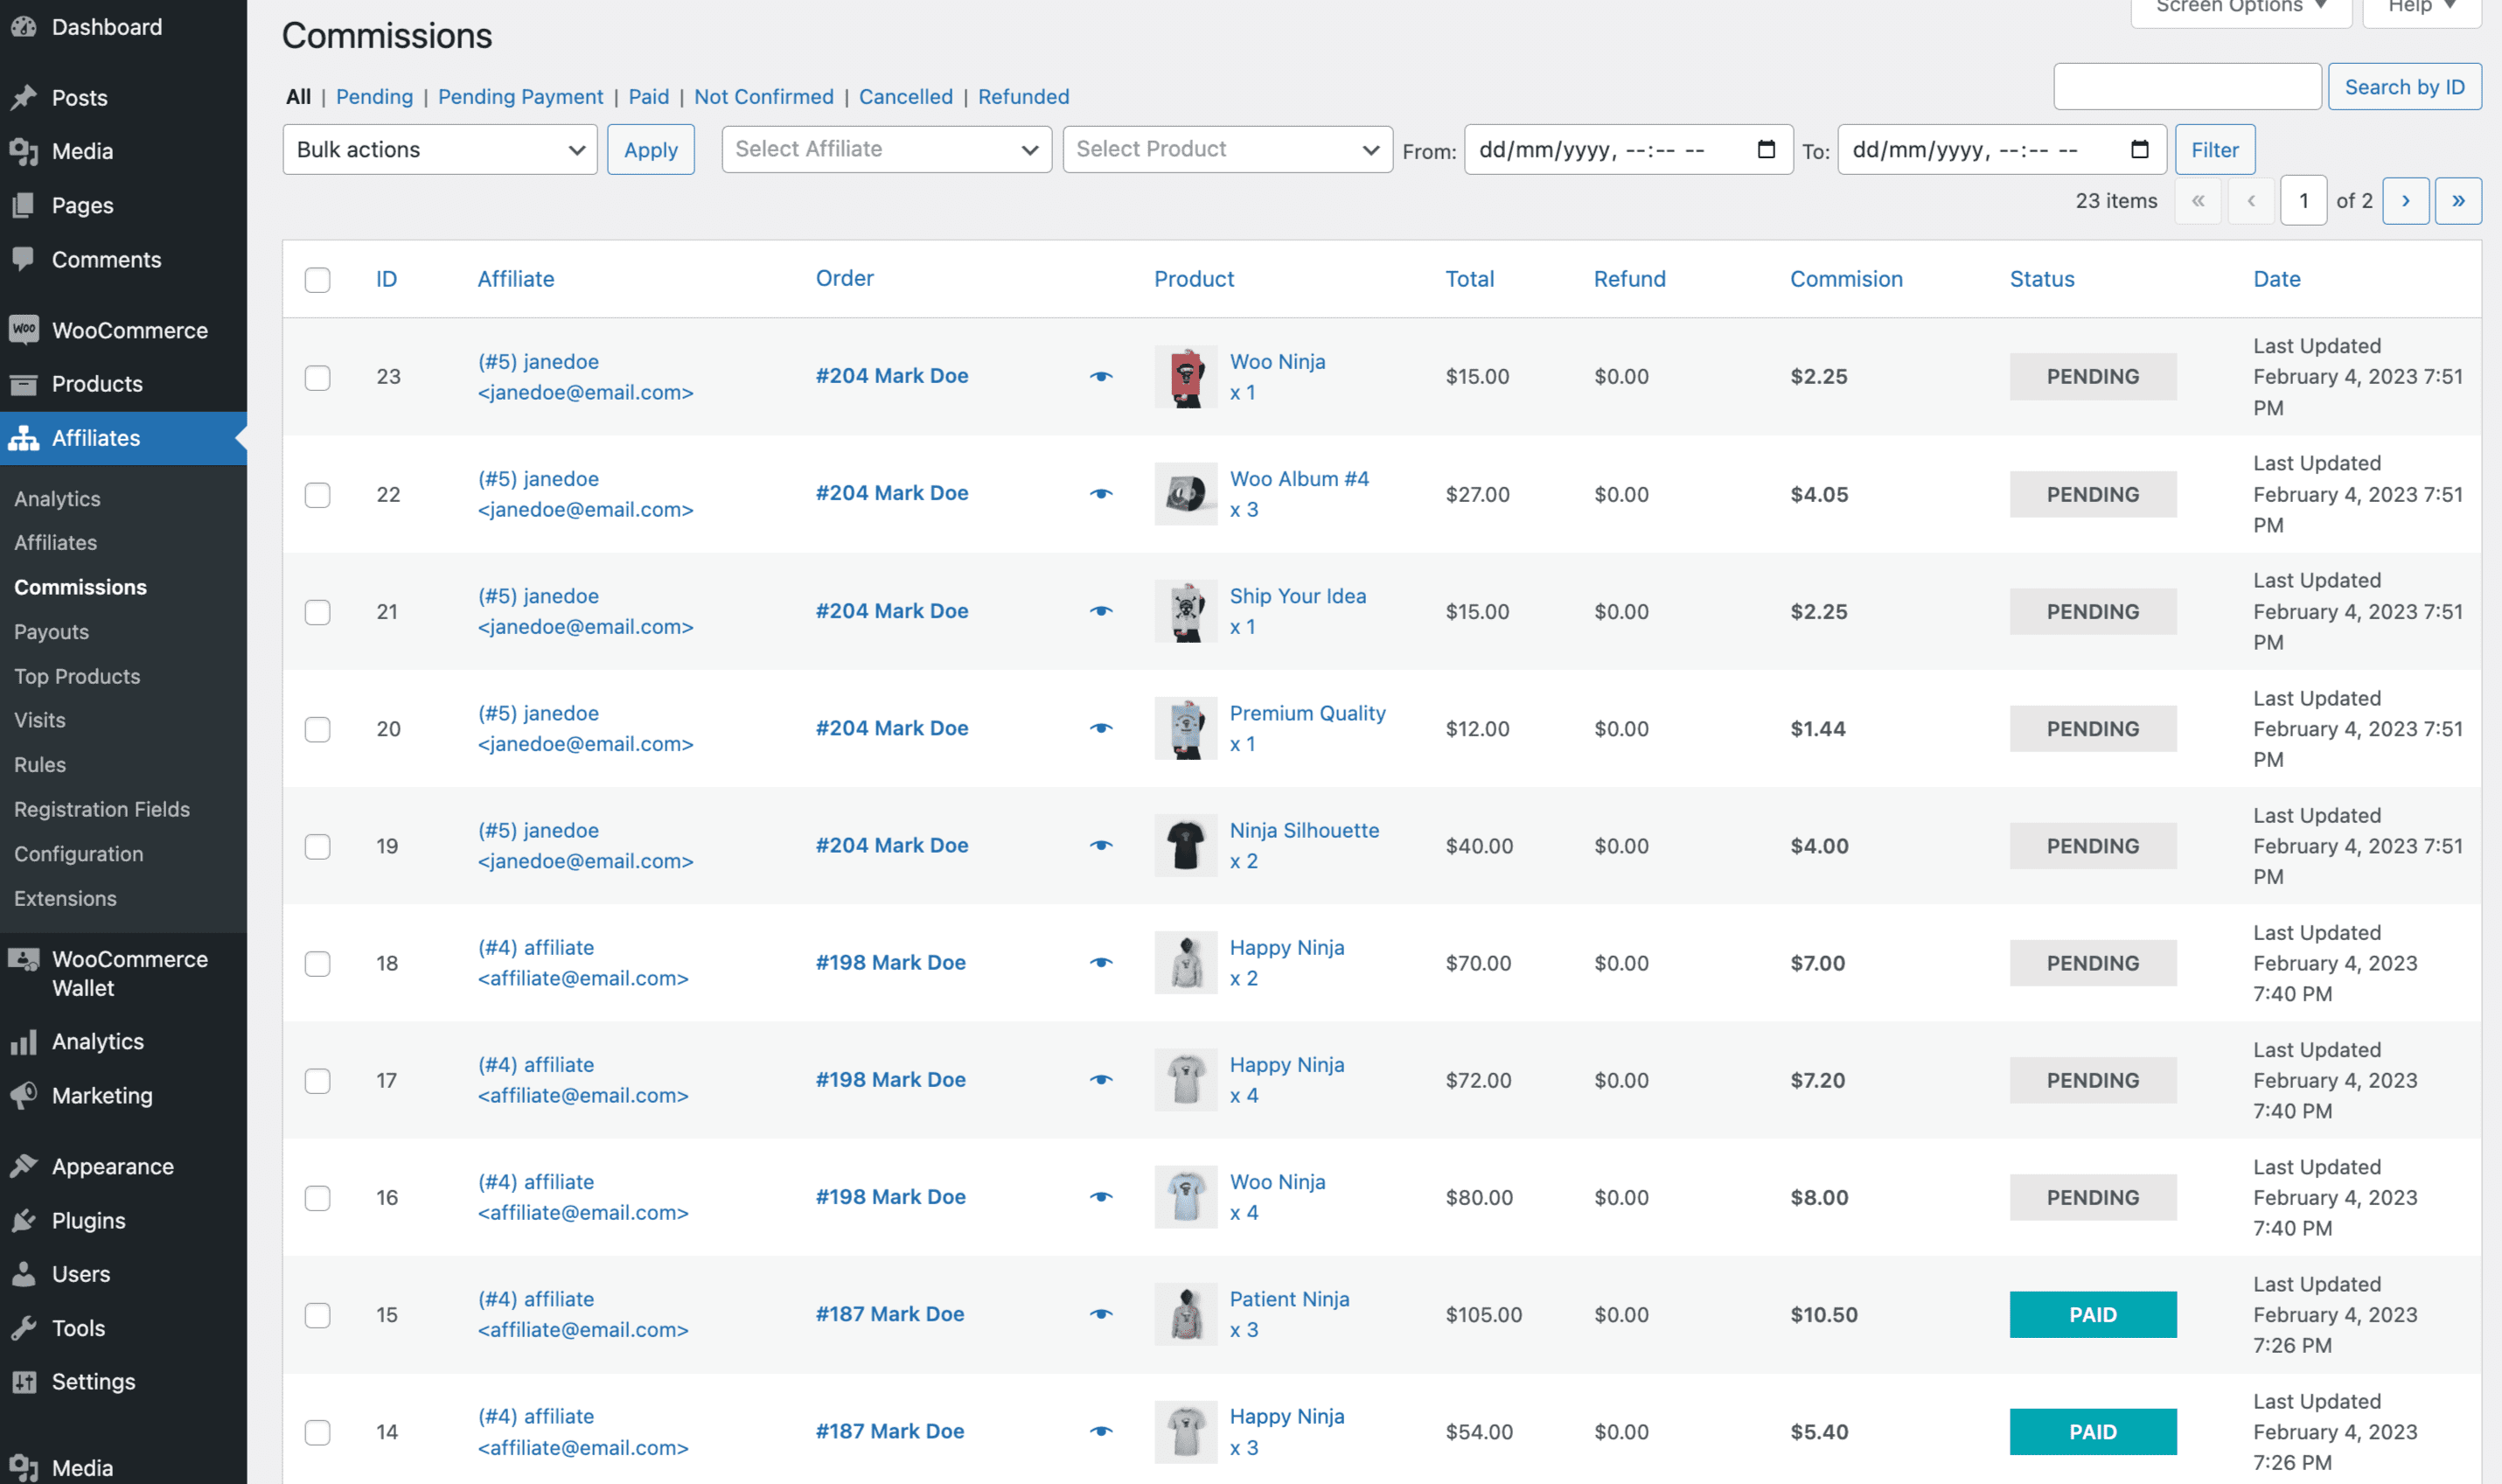The image size is (2502, 1484).
Task: Filter by Pending Payment status tab
Action: (520, 97)
